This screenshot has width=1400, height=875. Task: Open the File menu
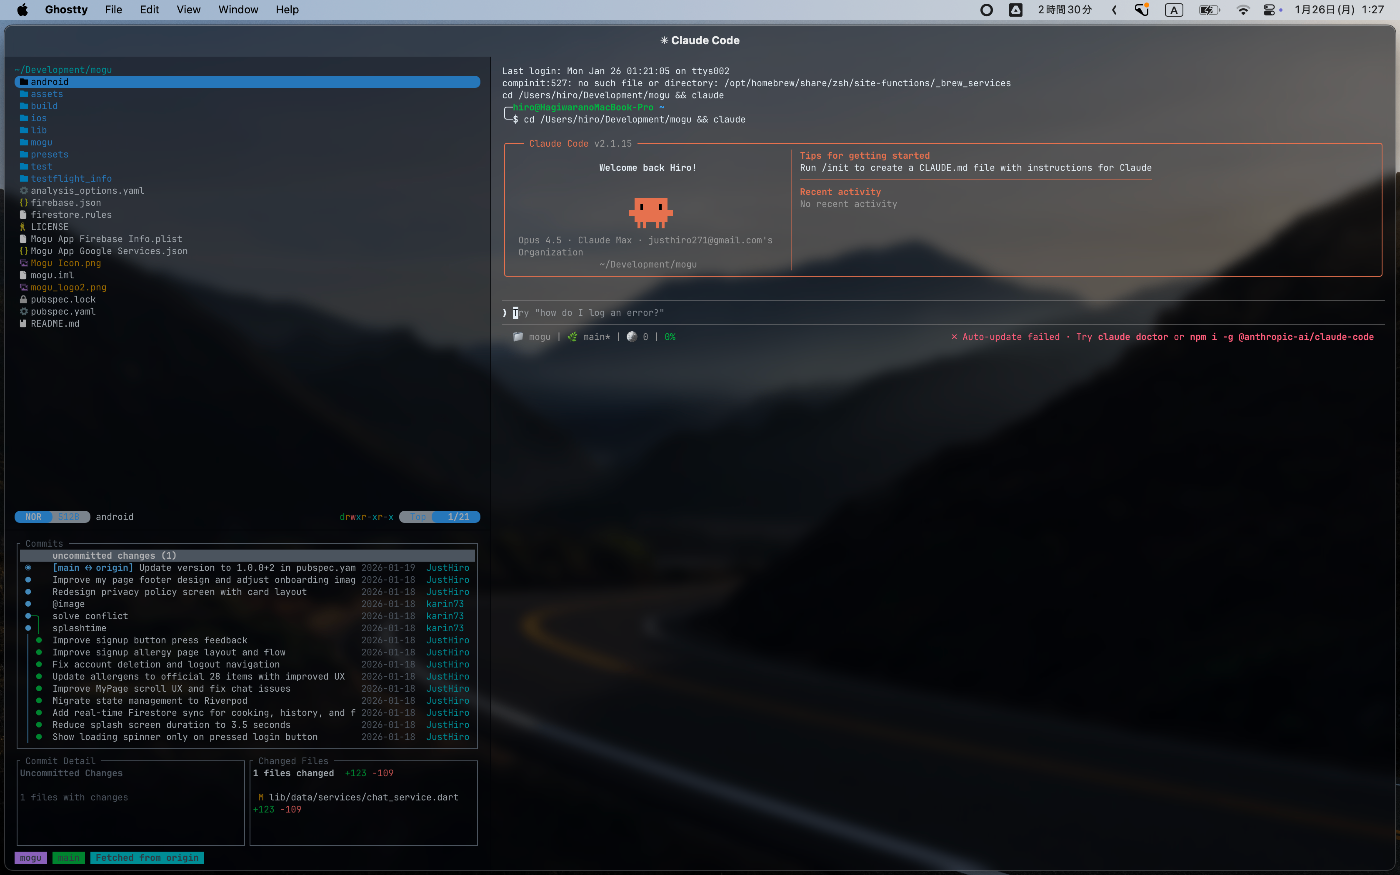pos(114,10)
